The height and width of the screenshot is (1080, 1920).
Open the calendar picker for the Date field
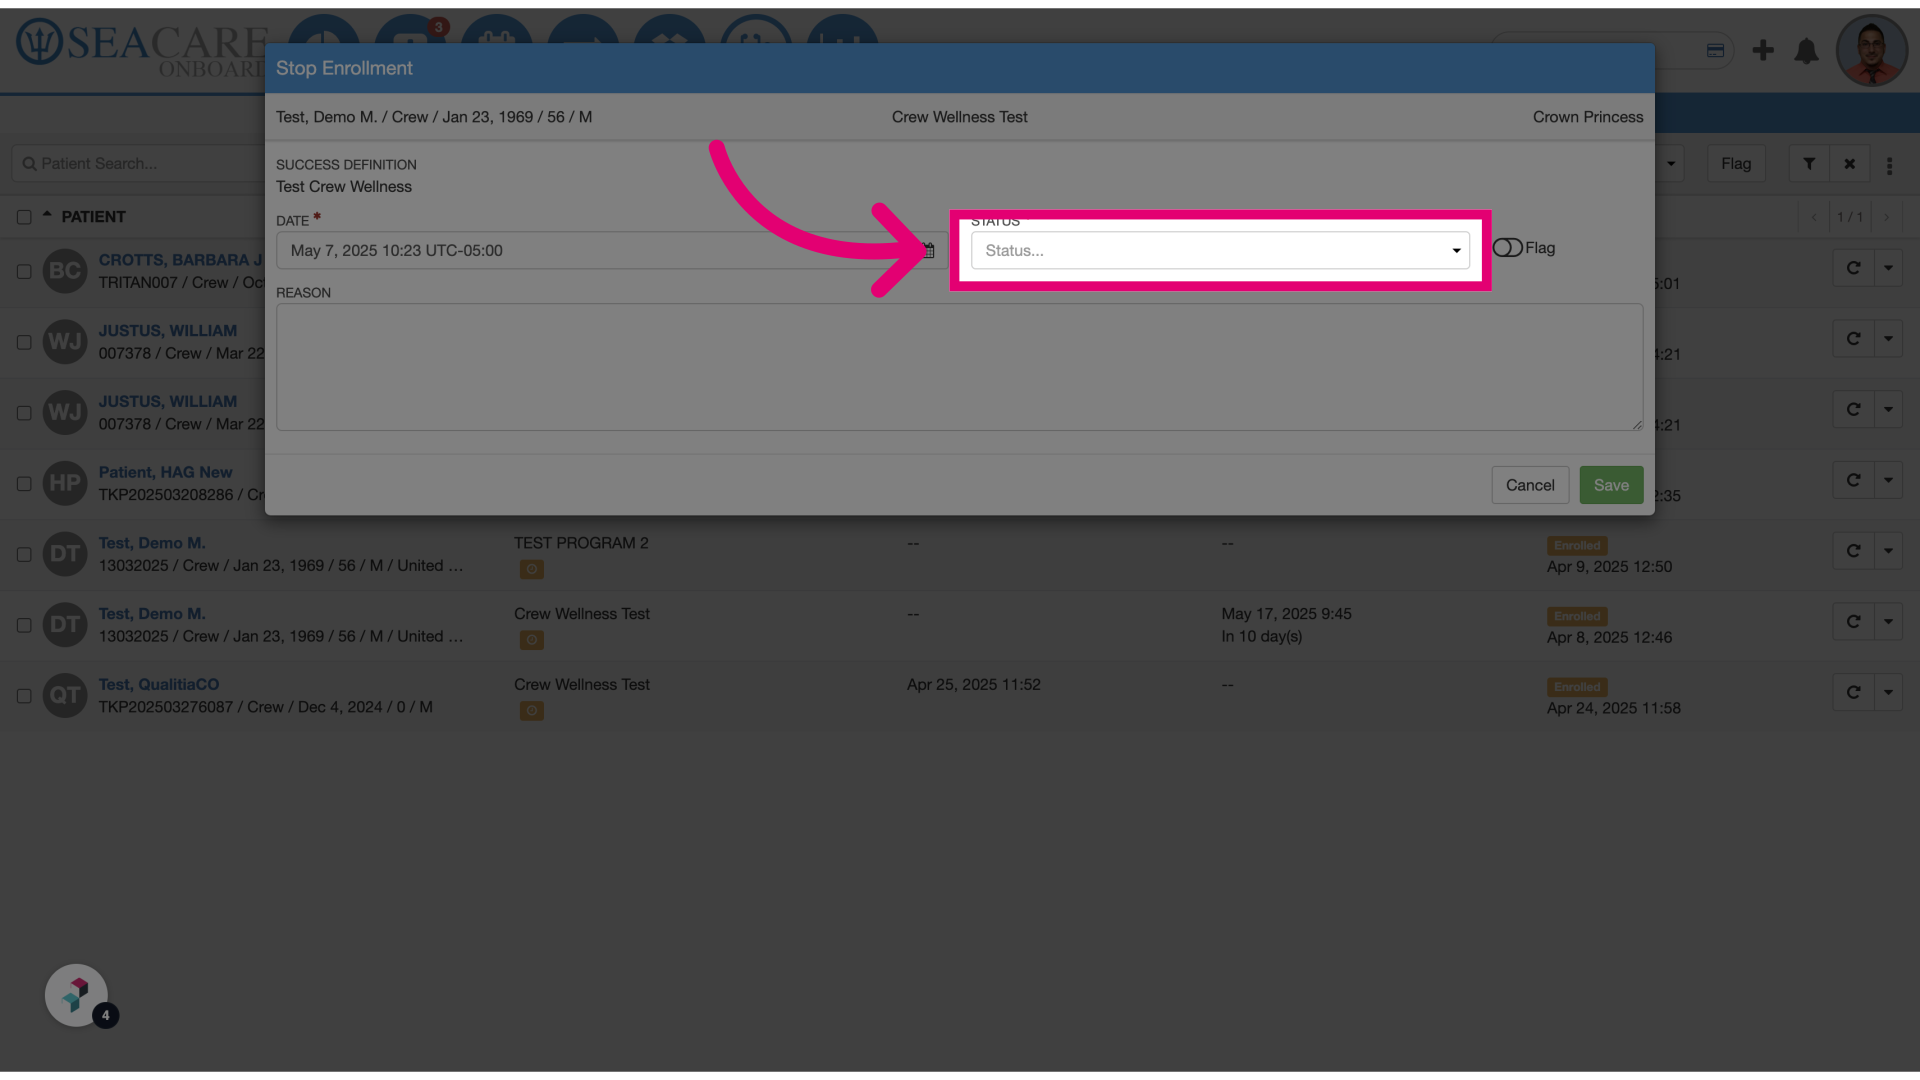[x=928, y=250]
